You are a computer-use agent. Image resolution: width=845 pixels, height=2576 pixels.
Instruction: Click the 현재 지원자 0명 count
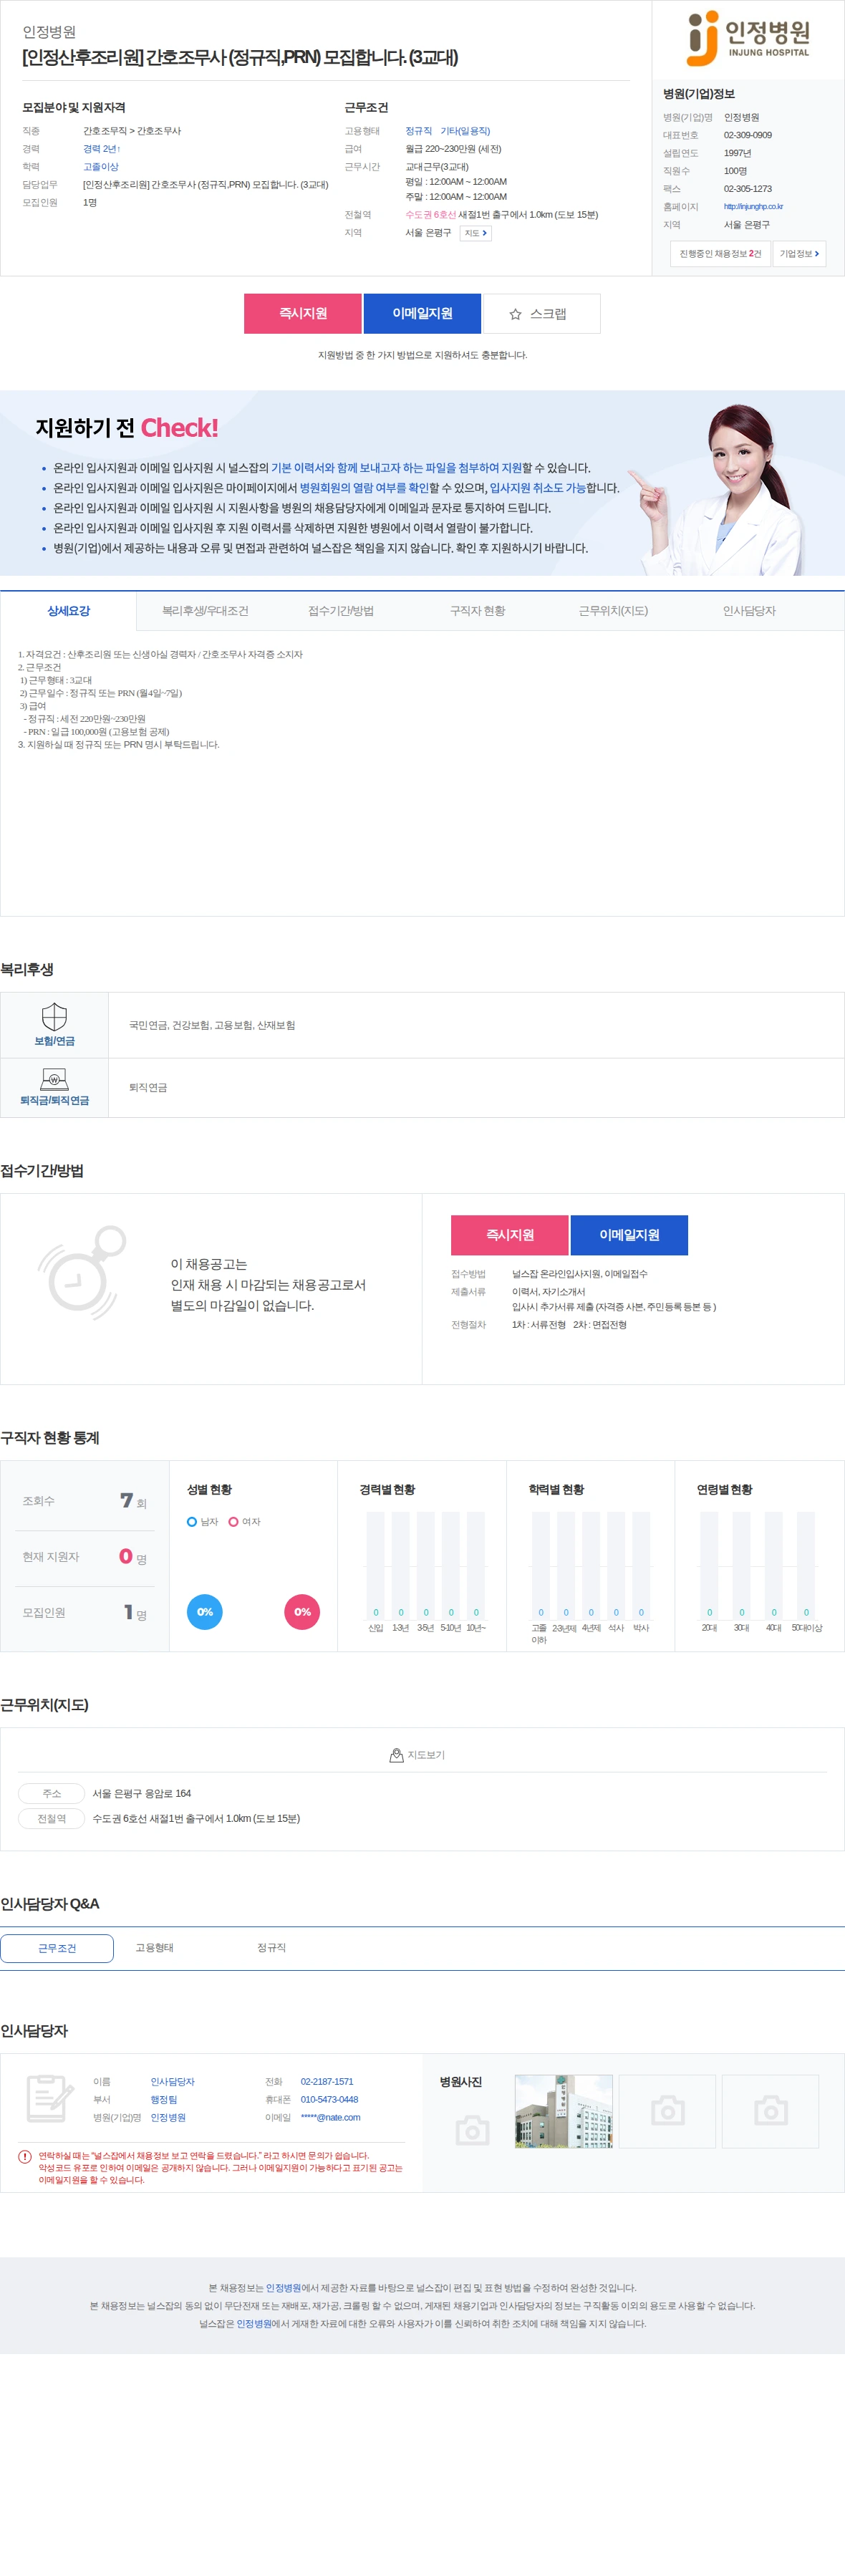click(132, 1557)
